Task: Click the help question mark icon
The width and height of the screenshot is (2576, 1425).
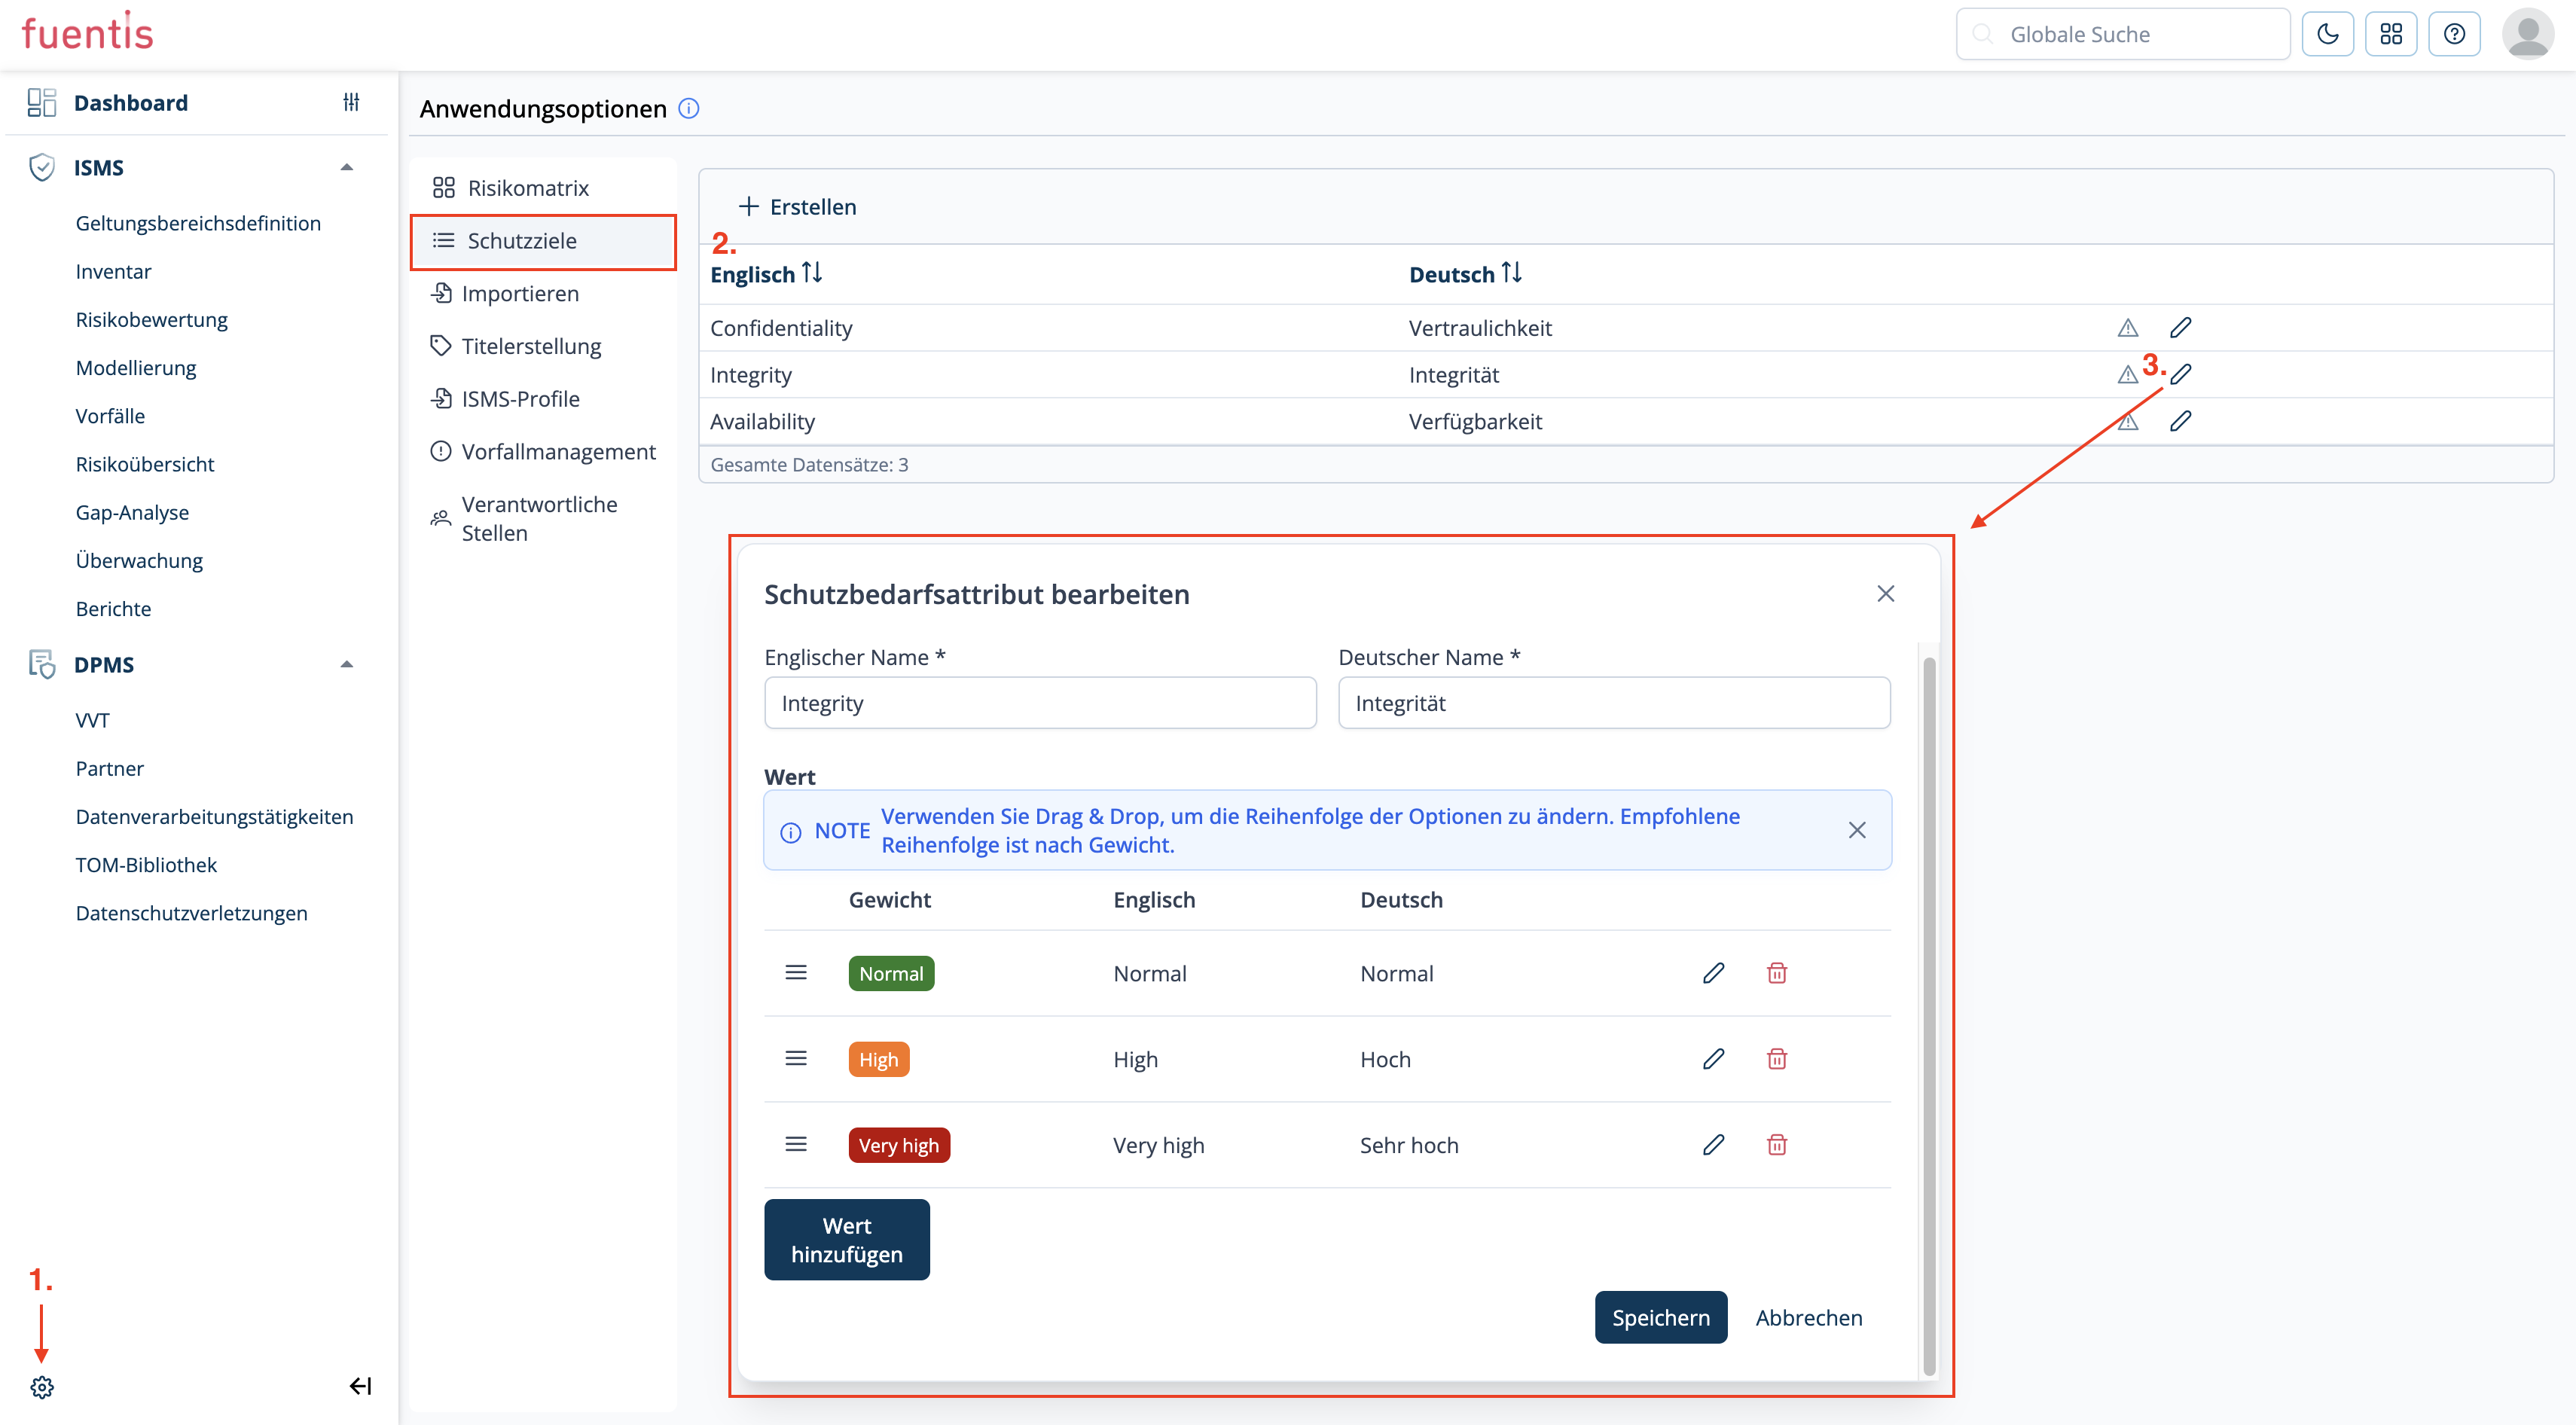Action: point(2453,35)
